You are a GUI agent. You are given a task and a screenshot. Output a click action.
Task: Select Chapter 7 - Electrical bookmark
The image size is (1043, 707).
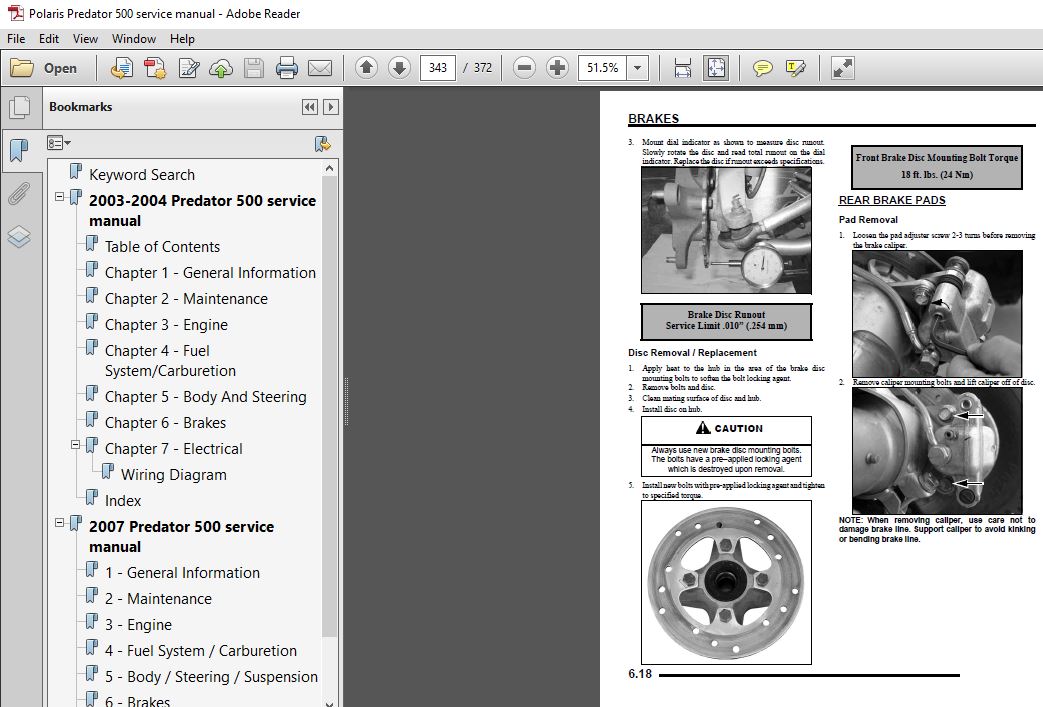[174, 449]
